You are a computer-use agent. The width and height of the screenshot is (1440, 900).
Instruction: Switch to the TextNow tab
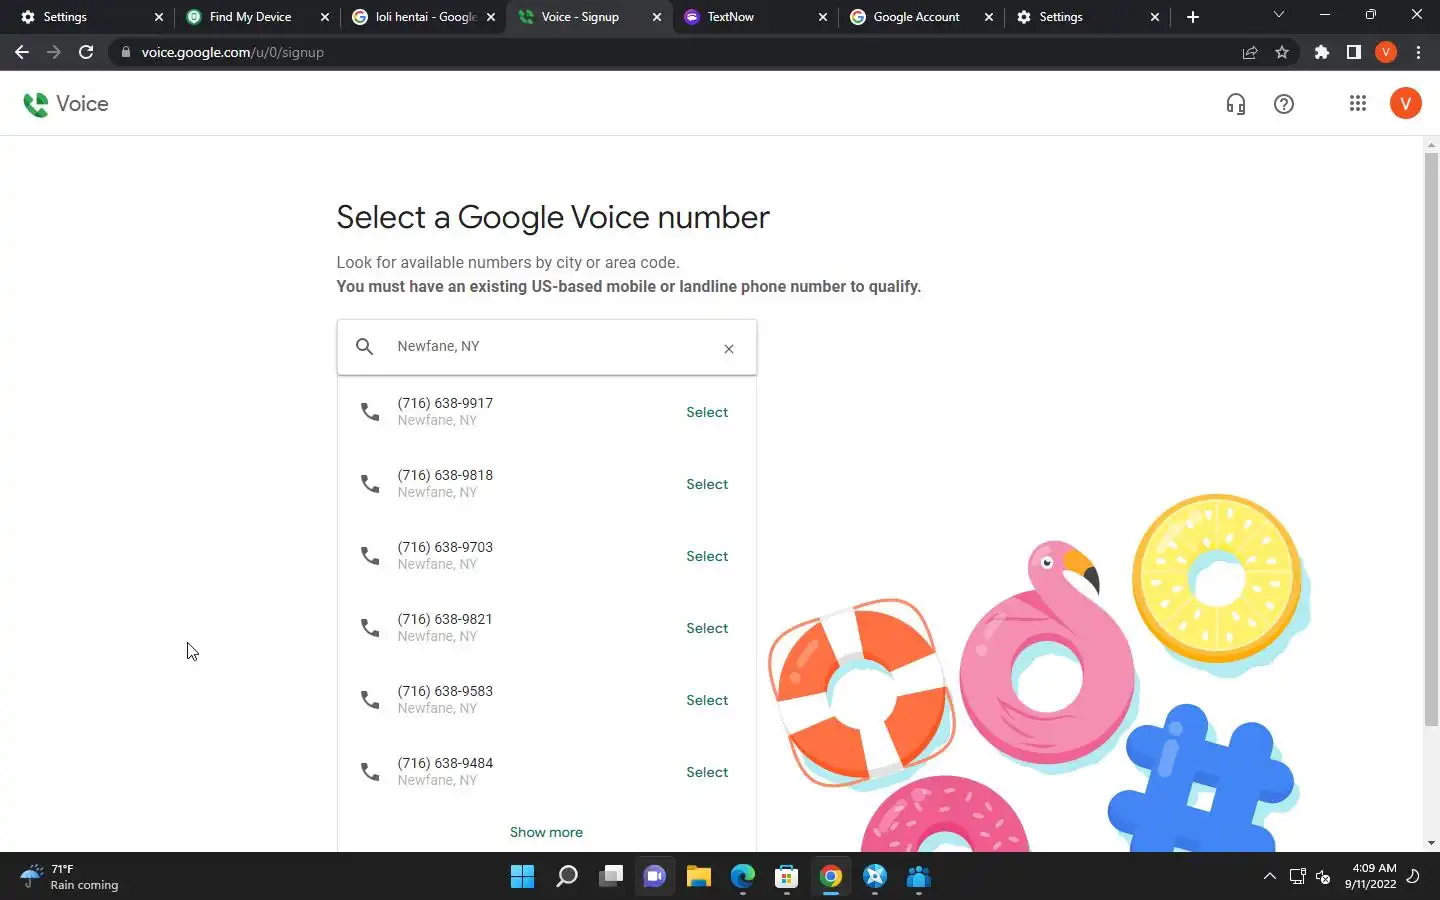click(753, 17)
